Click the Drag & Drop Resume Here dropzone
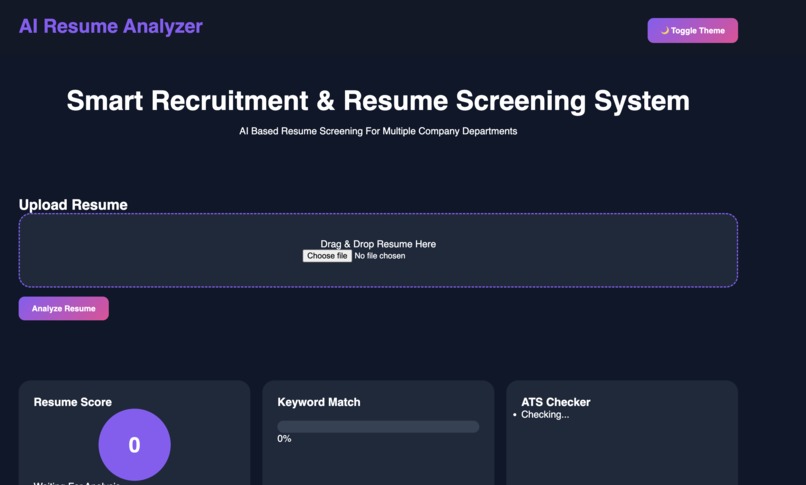Viewport: 806px width, 485px height. [378, 250]
